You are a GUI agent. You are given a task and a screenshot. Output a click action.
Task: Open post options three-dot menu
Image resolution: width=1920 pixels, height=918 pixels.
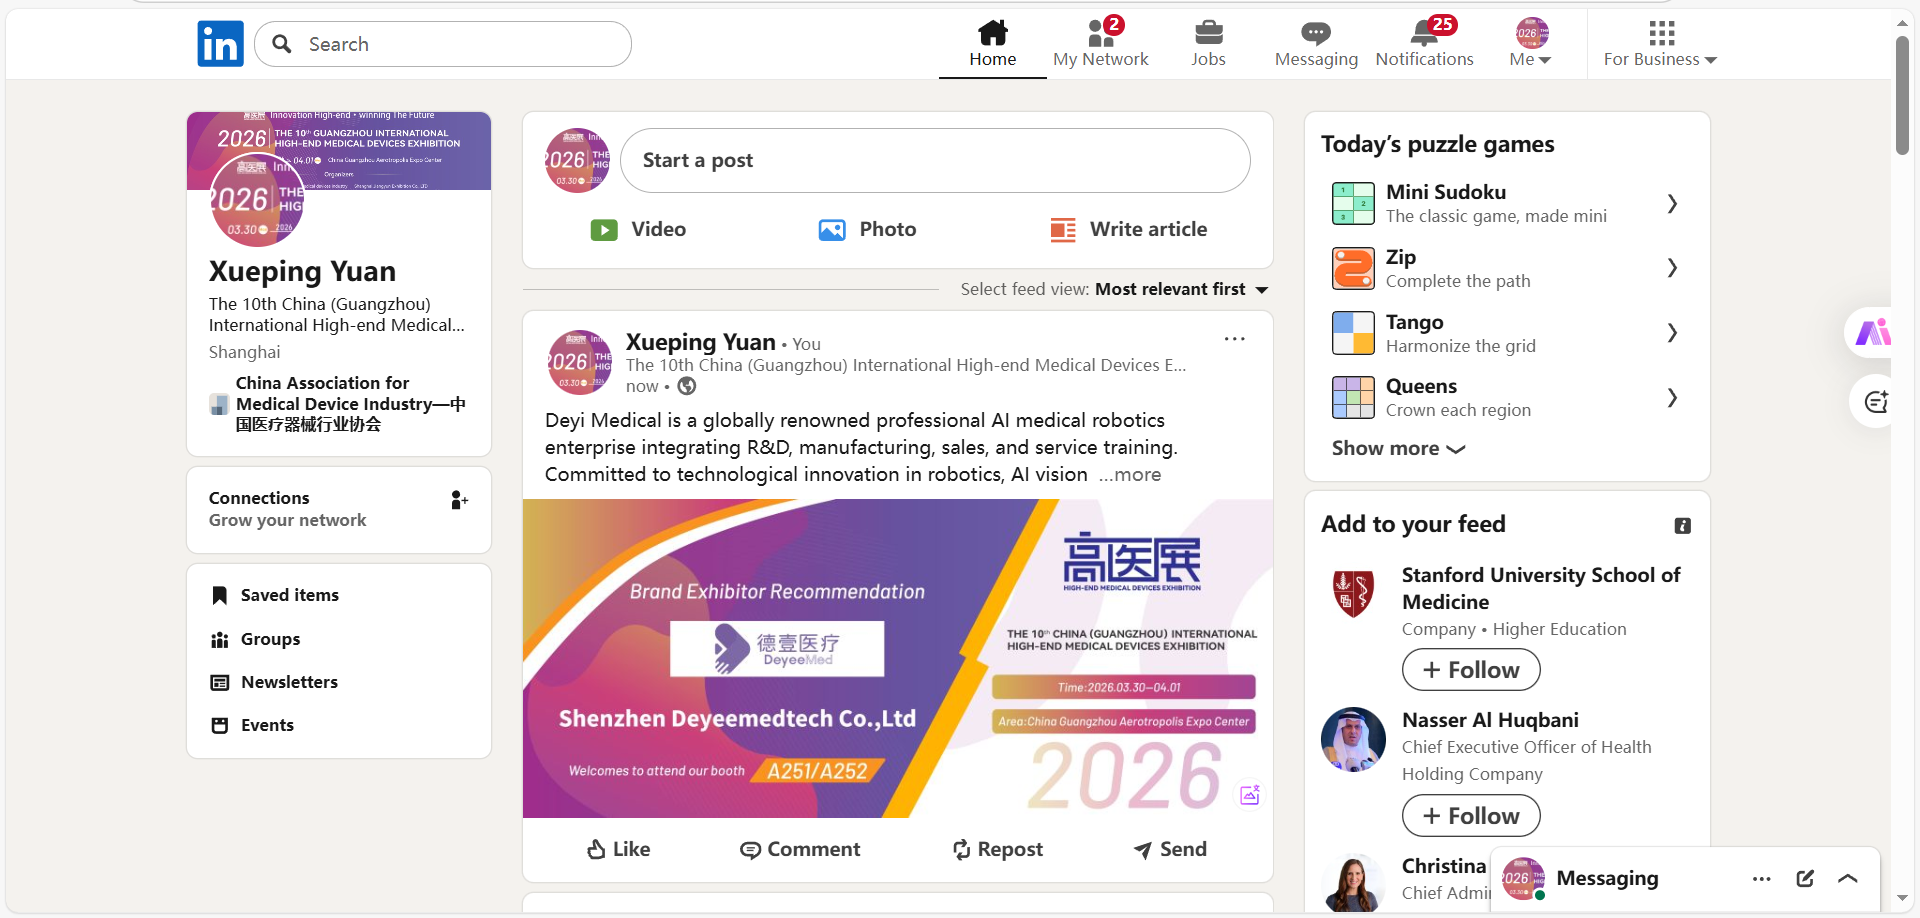point(1235,339)
